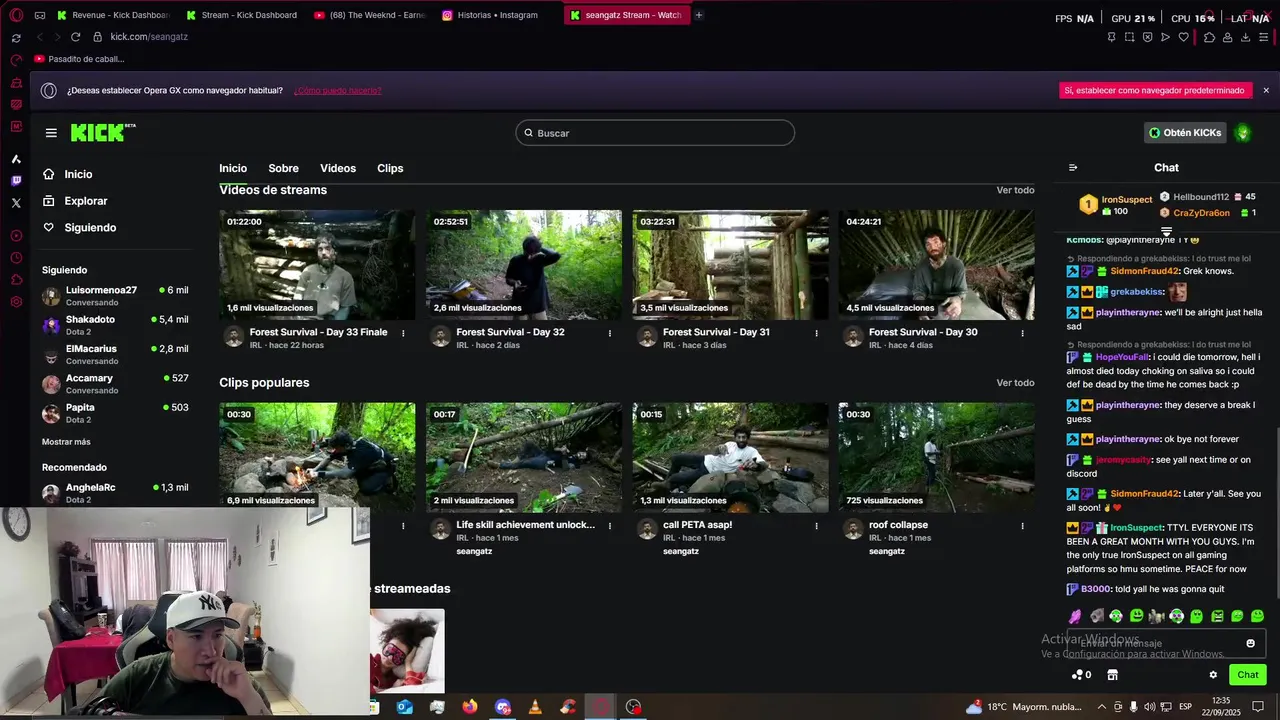This screenshot has width=1280, height=720.
Task: Open chat settings gear icon
Action: point(1213,675)
